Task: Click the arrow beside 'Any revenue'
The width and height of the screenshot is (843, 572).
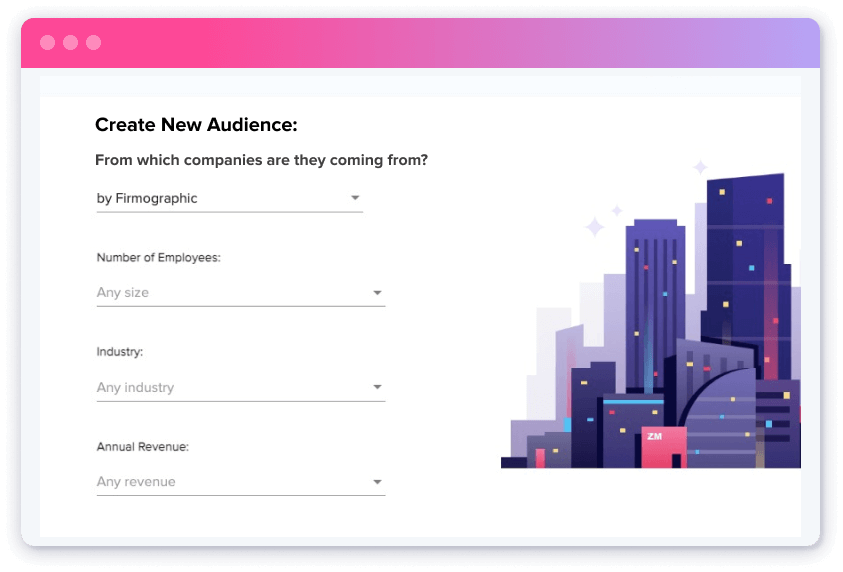Action: (377, 482)
